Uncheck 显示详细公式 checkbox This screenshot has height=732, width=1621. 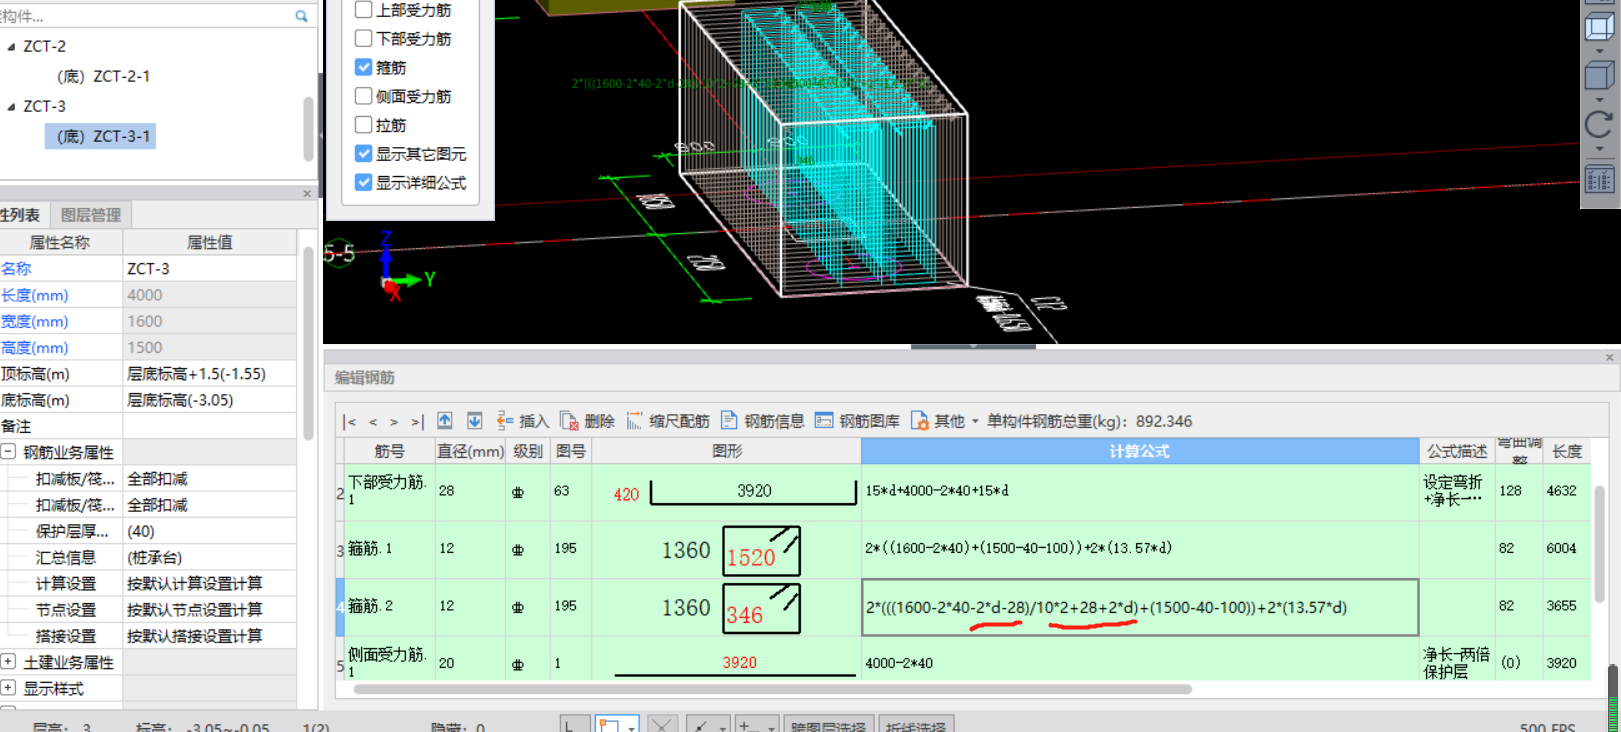(x=364, y=182)
